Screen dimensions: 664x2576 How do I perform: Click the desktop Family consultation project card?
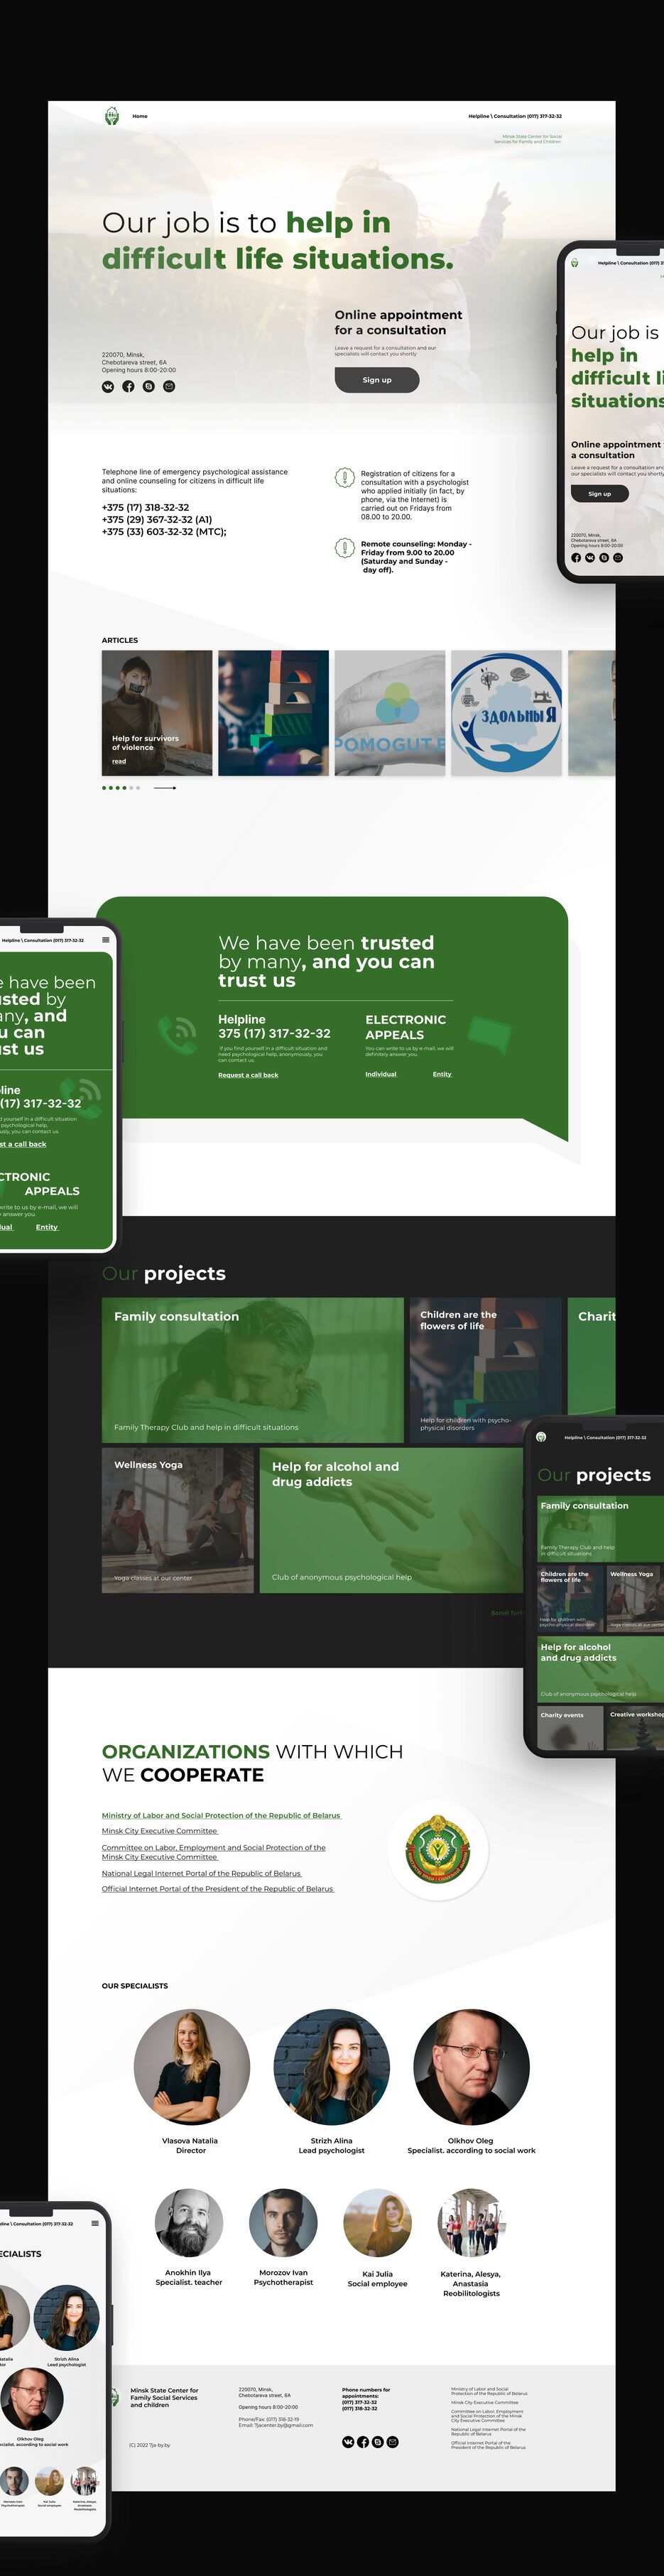(253, 1370)
